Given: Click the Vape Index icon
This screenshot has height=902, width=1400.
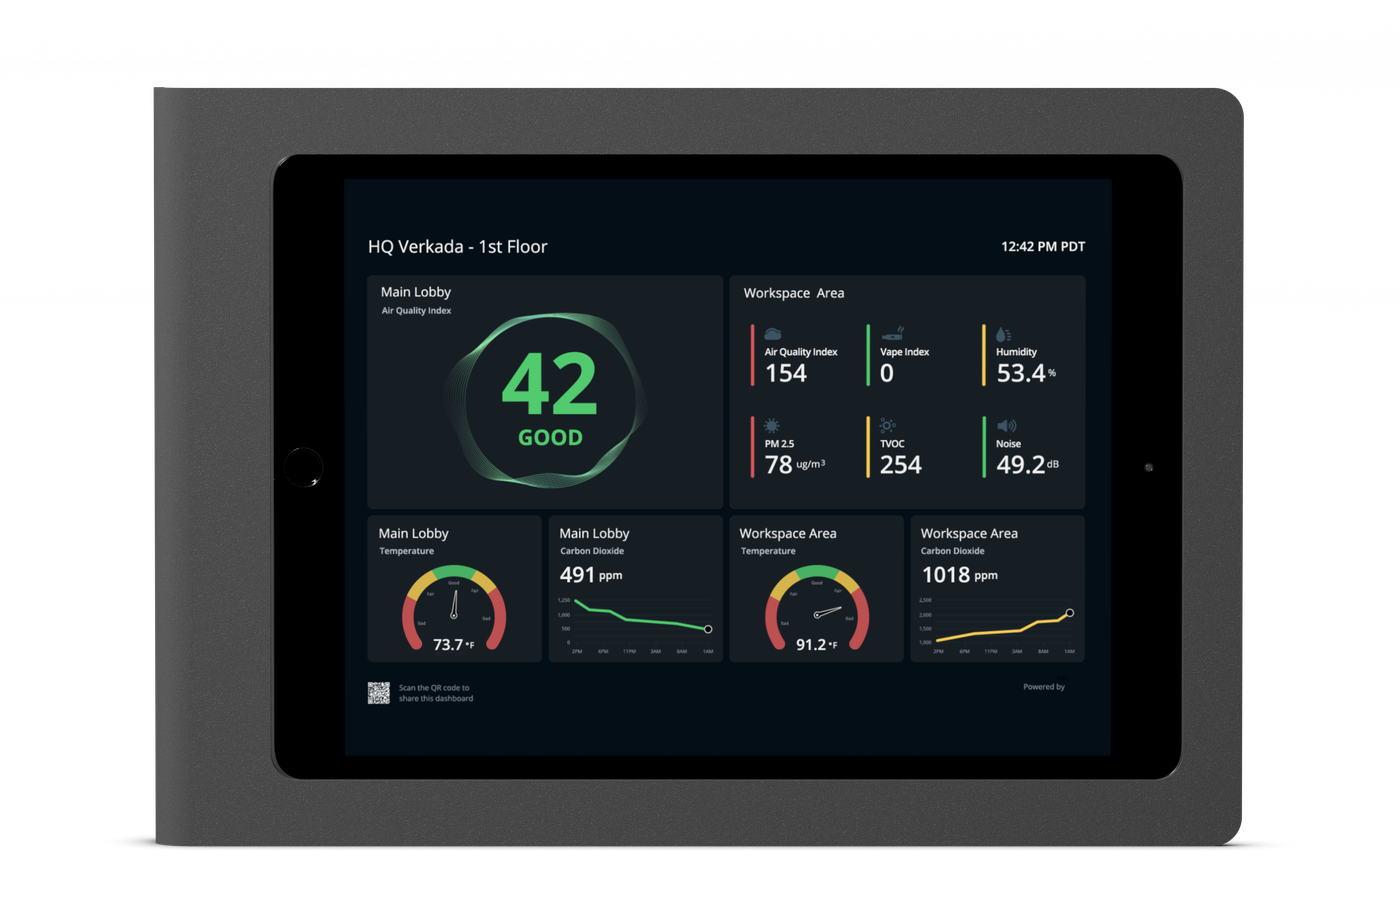Looking at the screenshot, I should [892, 333].
